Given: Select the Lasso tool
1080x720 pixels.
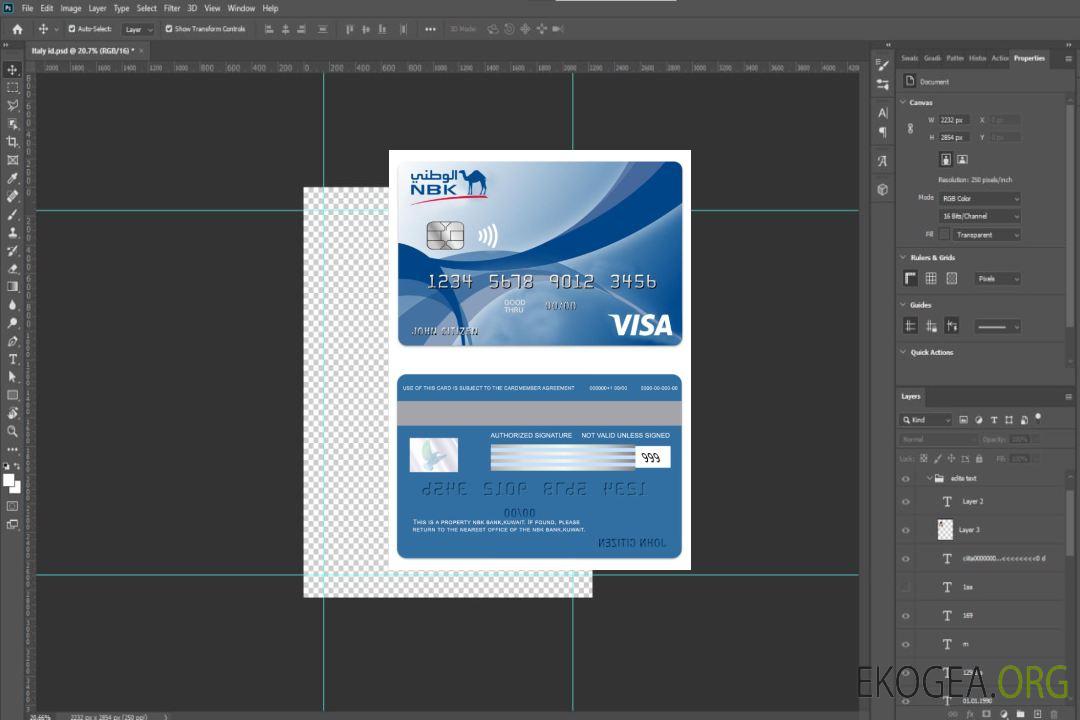Looking at the screenshot, I should (12, 105).
